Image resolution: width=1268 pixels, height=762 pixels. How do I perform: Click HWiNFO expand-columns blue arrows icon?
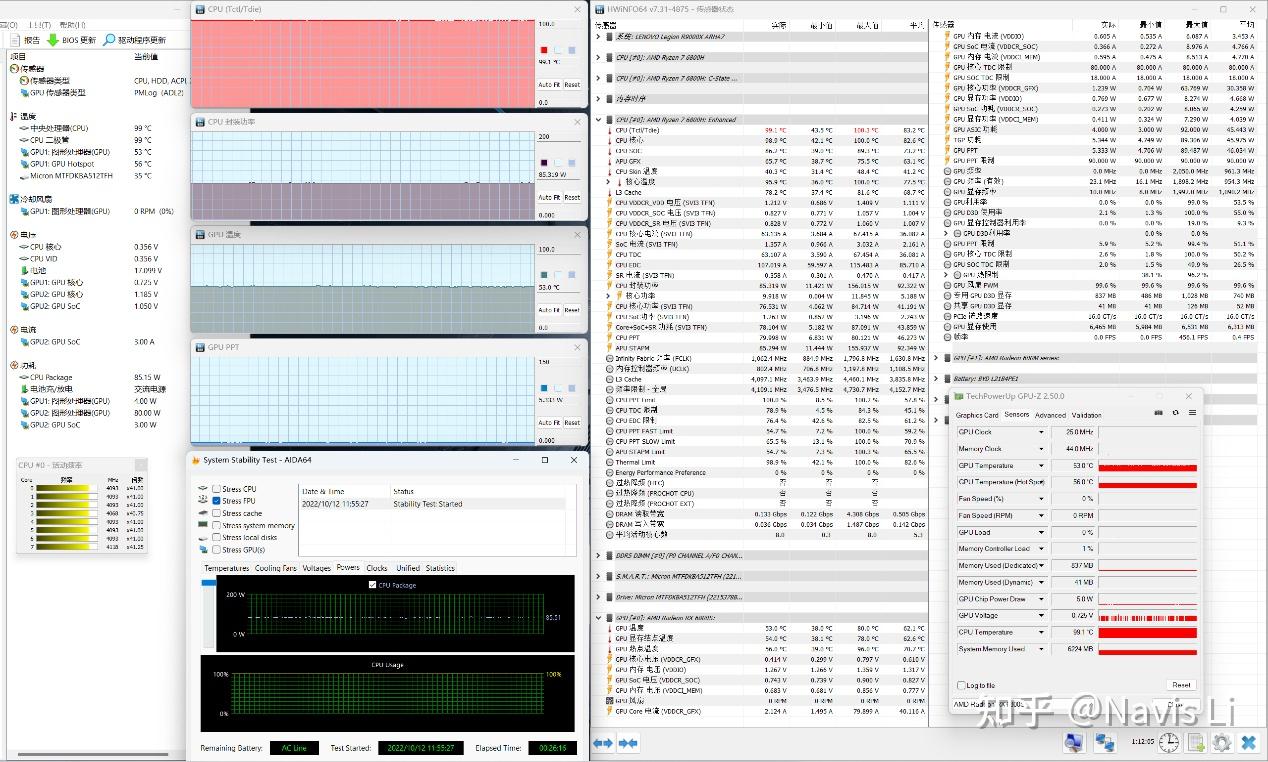tap(603, 743)
